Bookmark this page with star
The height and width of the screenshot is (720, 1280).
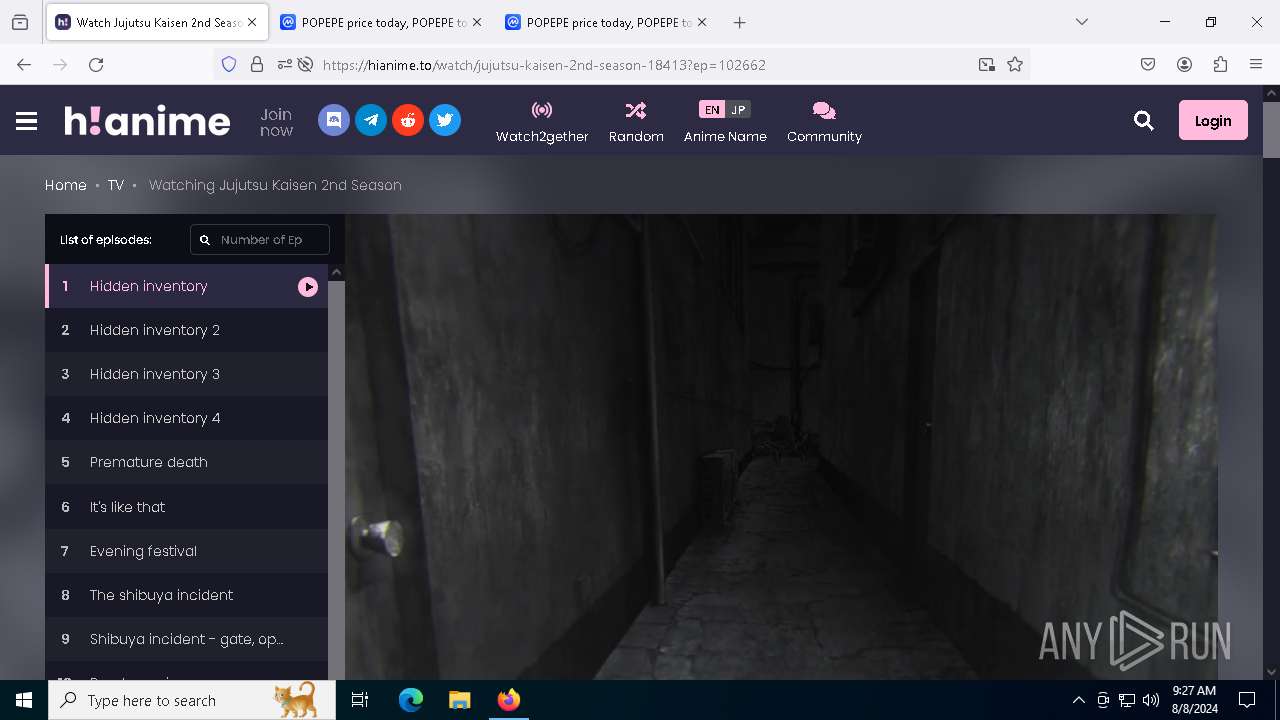click(x=1015, y=64)
